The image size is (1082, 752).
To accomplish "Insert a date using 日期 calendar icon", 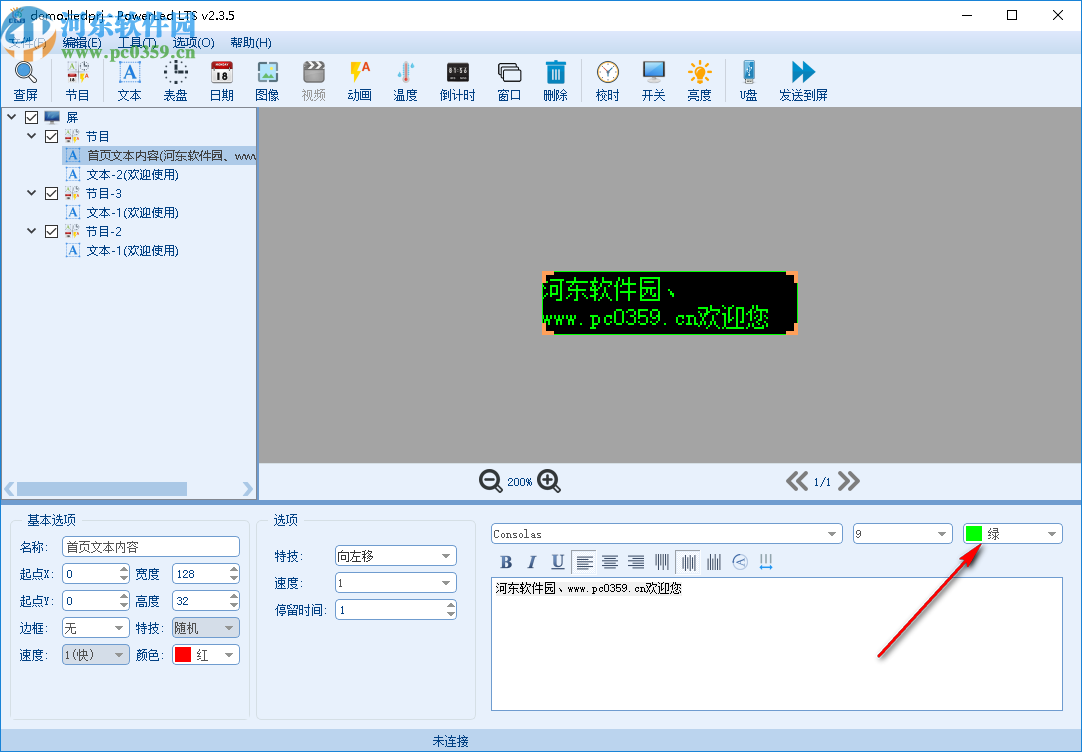I will click(221, 80).
